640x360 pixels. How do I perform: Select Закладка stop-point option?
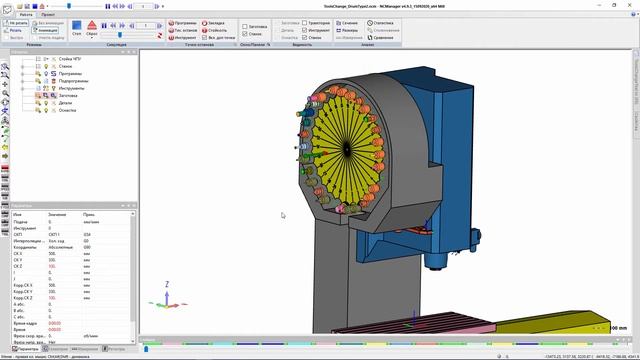[213, 23]
